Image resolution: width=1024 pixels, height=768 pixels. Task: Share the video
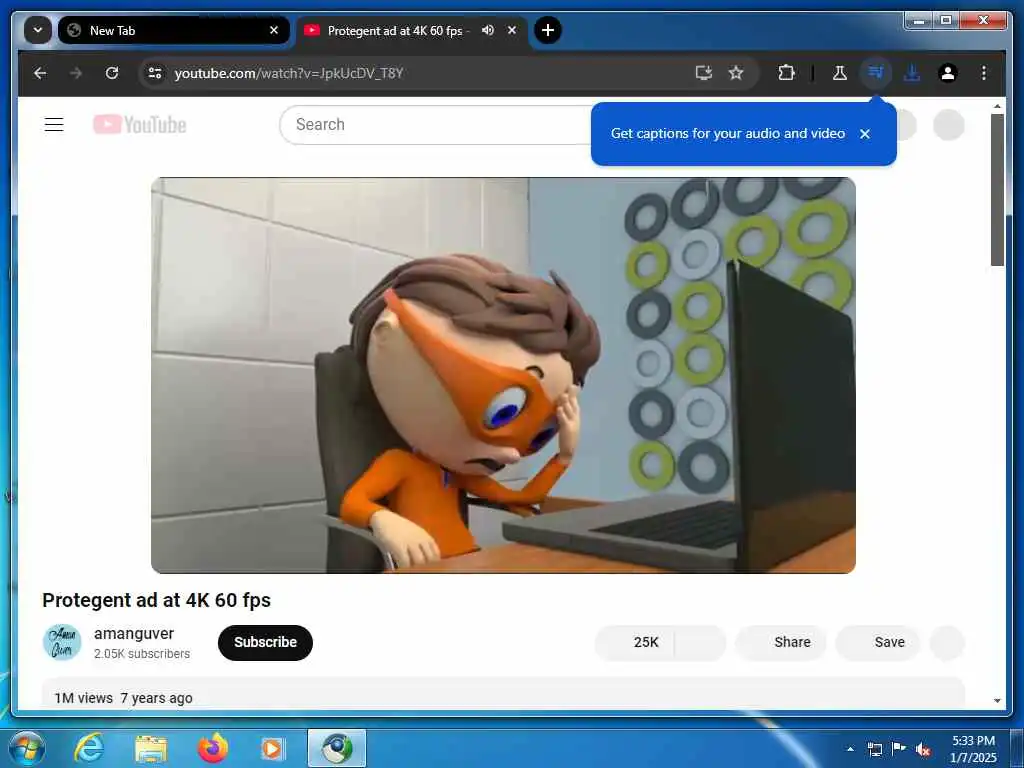pyautogui.click(x=781, y=643)
